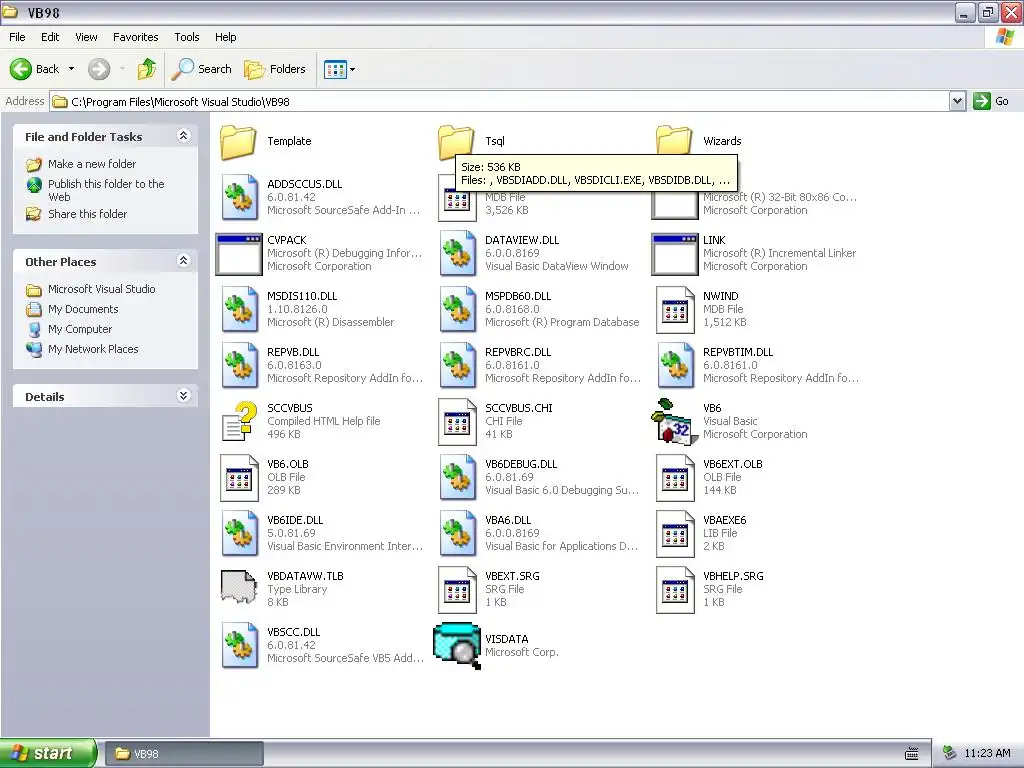This screenshot has width=1024, height=768.
Task: Open the Help menu
Action: click(225, 37)
